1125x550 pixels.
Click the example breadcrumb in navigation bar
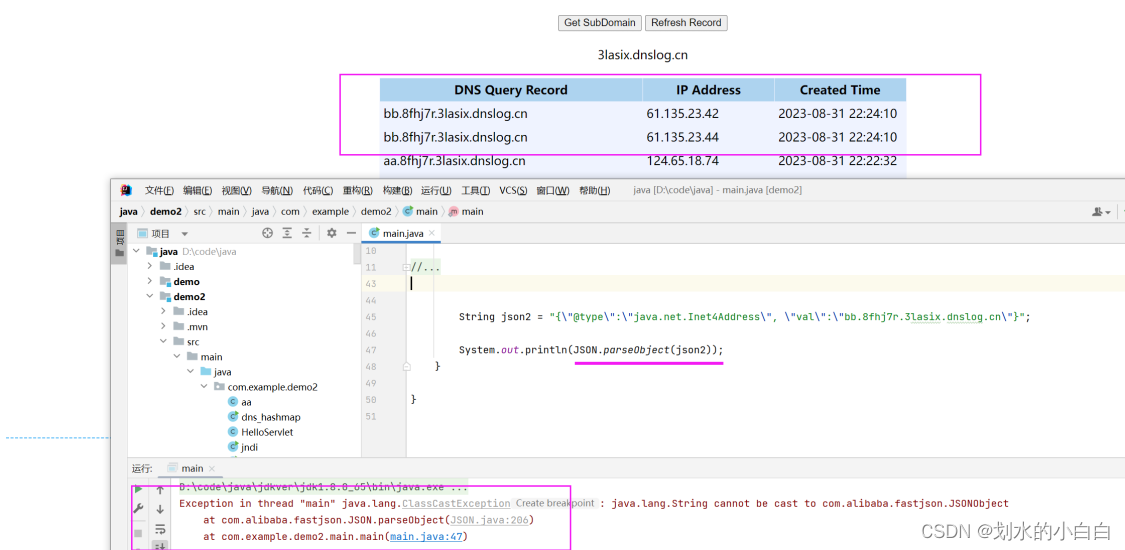(x=330, y=212)
